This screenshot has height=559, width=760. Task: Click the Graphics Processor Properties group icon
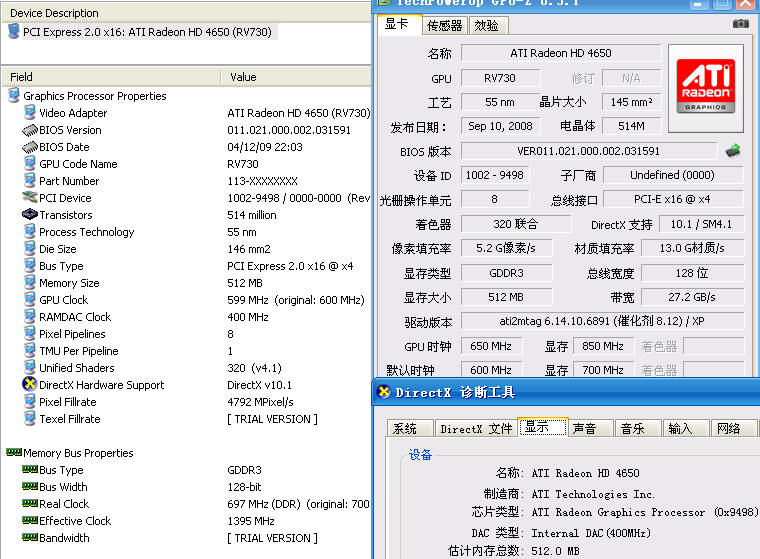(x=14, y=96)
